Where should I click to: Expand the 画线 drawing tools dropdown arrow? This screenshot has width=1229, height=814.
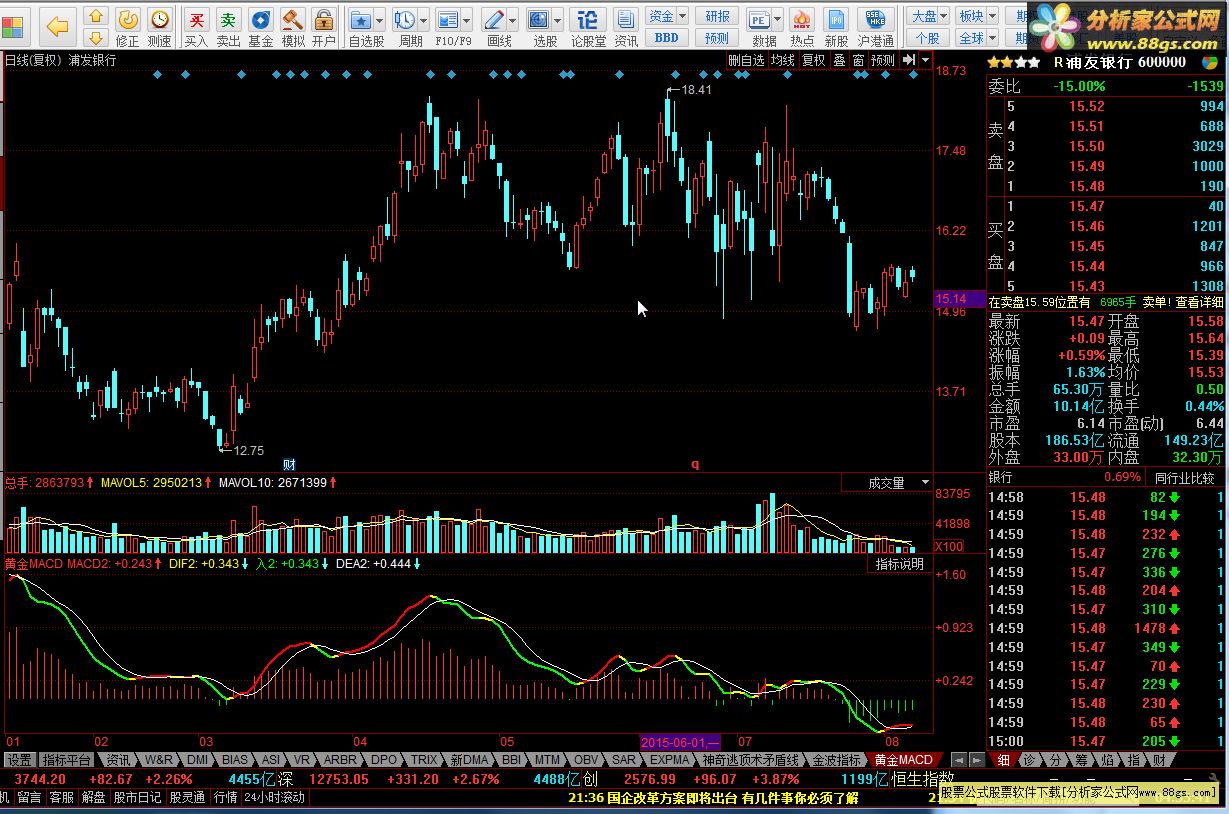point(513,20)
